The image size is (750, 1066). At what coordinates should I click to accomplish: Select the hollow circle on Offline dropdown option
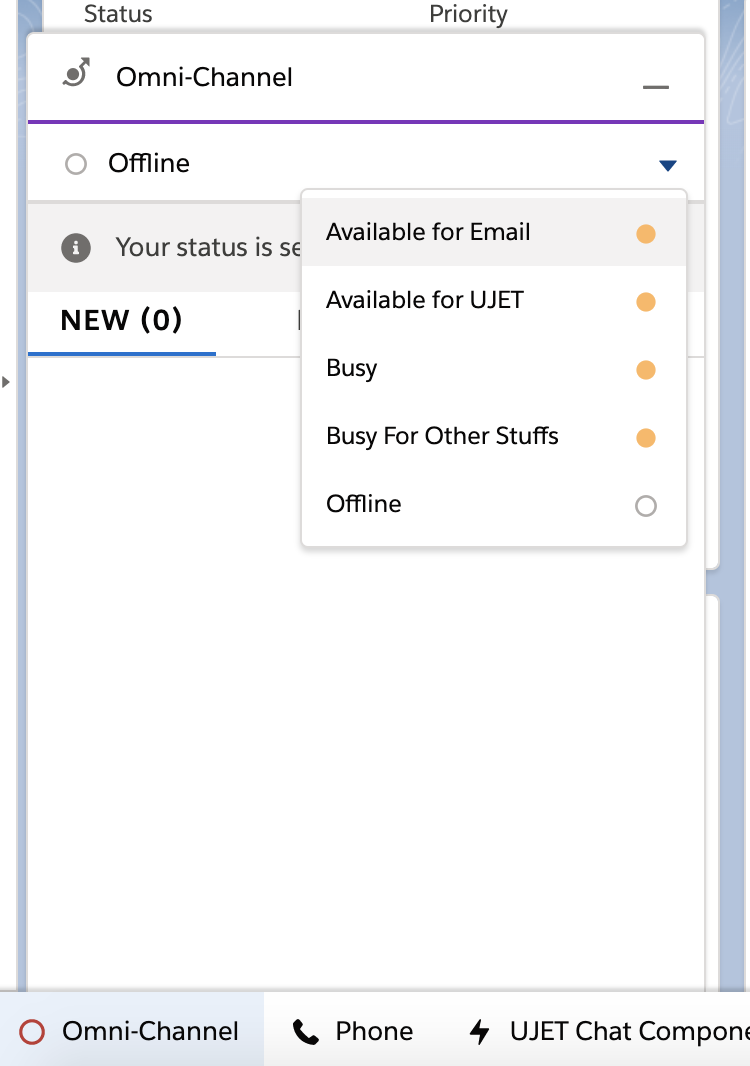click(x=646, y=506)
